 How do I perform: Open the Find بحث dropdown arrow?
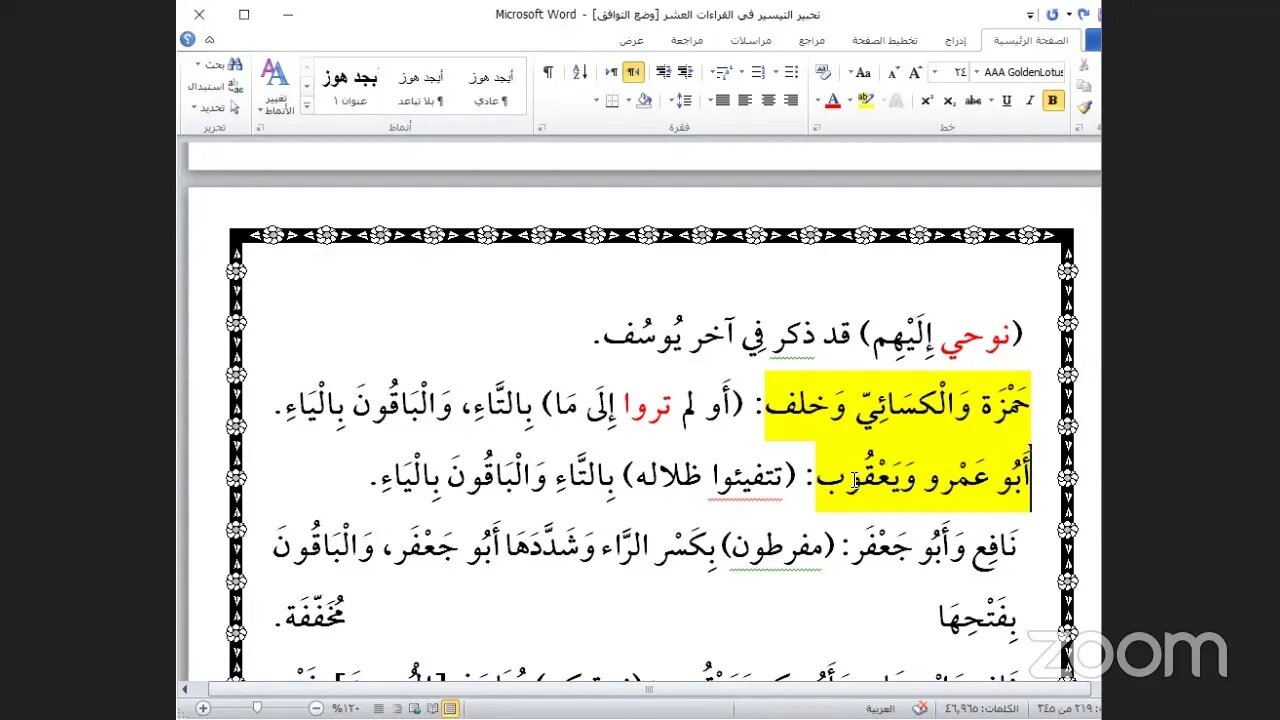pos(196,64)
